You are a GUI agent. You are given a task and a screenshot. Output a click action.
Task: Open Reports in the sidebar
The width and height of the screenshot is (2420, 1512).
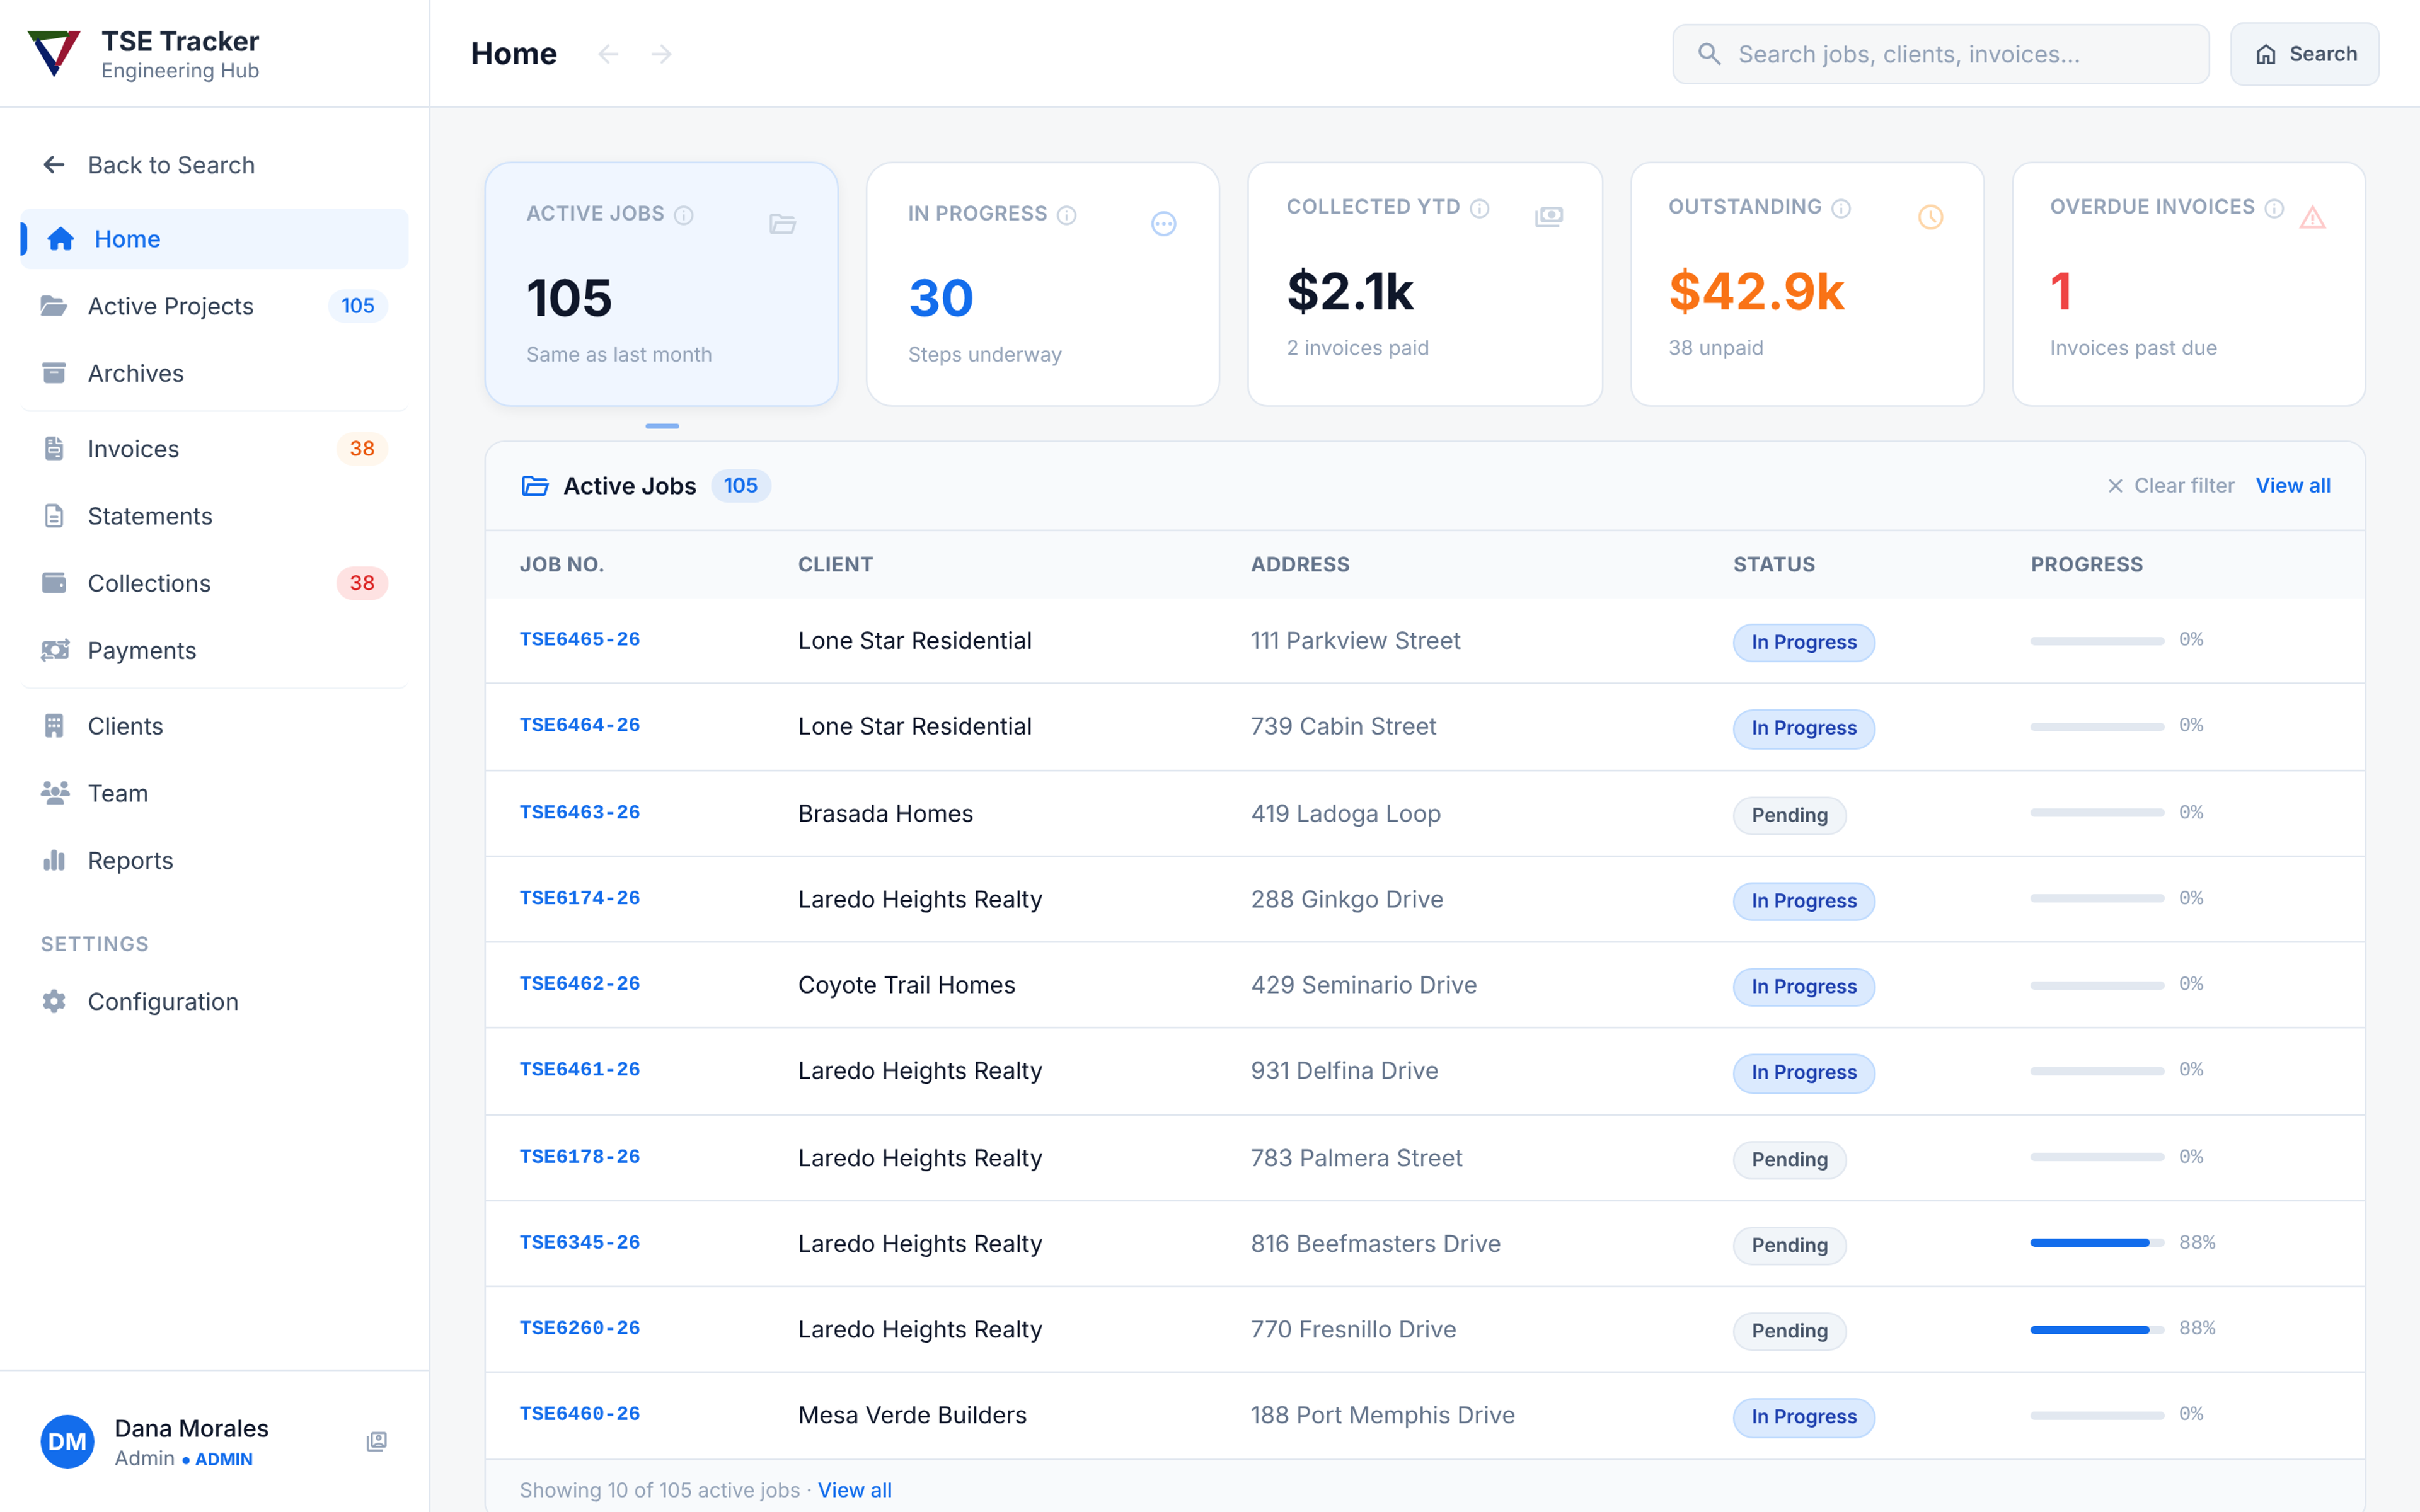pyautogui.click(x=214, y=860)
